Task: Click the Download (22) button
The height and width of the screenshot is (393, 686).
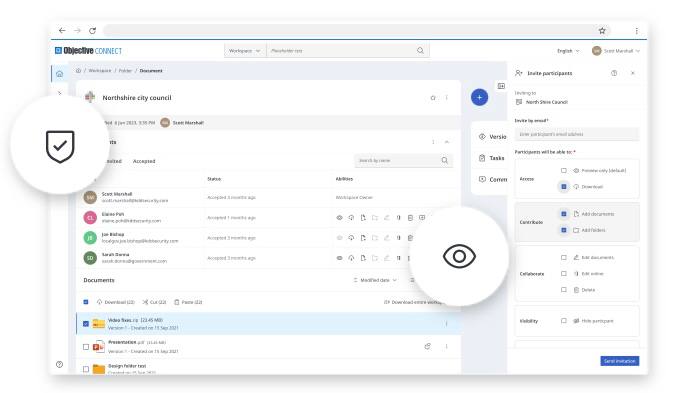Action: pos(116,302)
